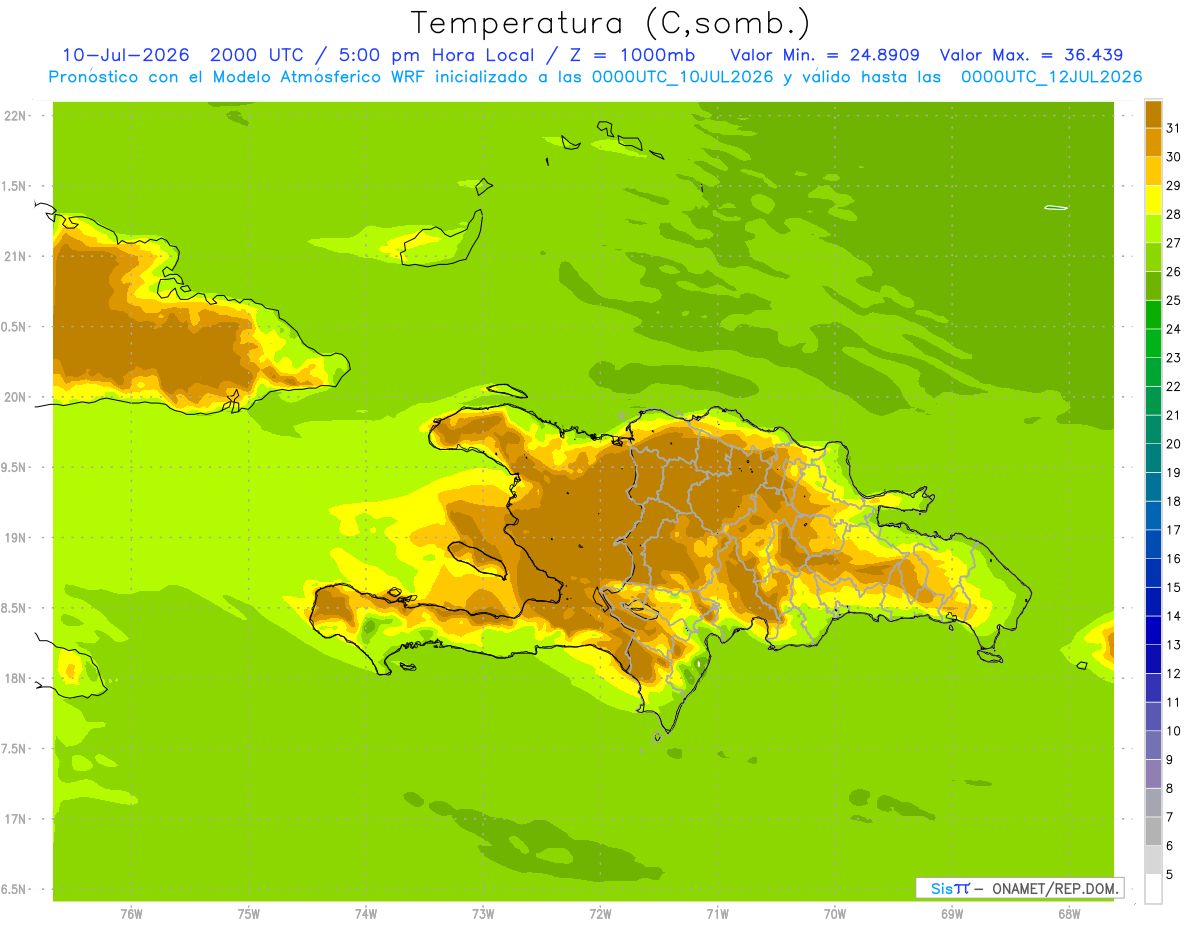This screenshot has width=1200, height=927.
Task: Click the "71W" longitude label
Action: pyautogui.click(x=717, y=914)
